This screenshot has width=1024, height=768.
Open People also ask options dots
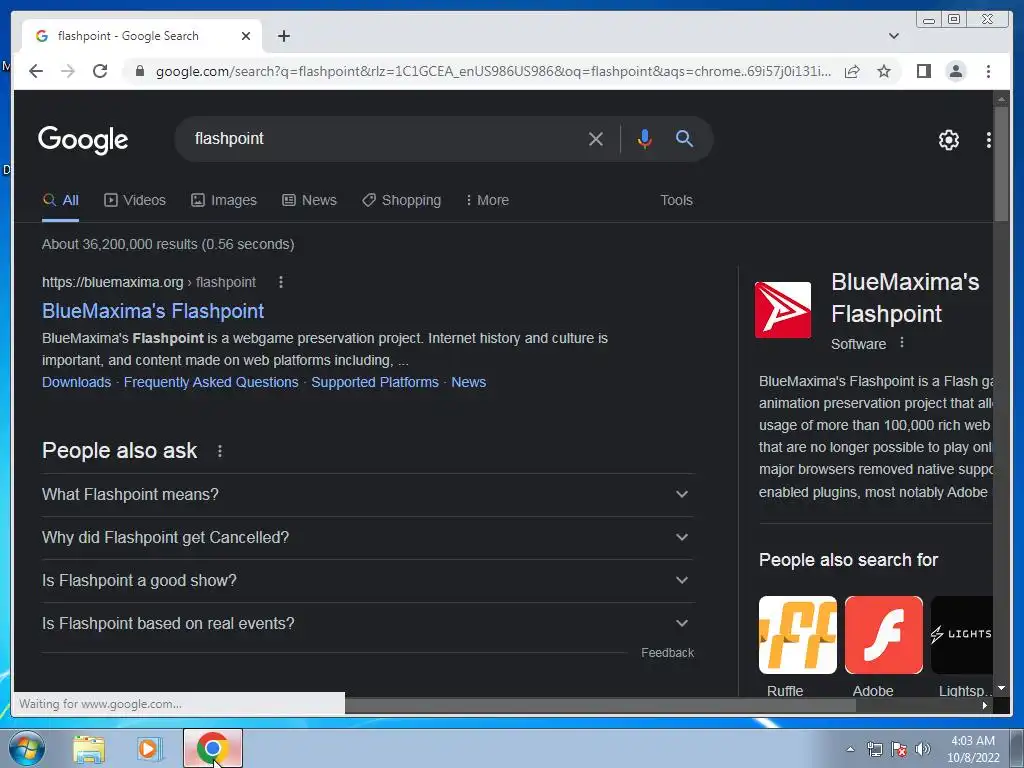point(219,451)
